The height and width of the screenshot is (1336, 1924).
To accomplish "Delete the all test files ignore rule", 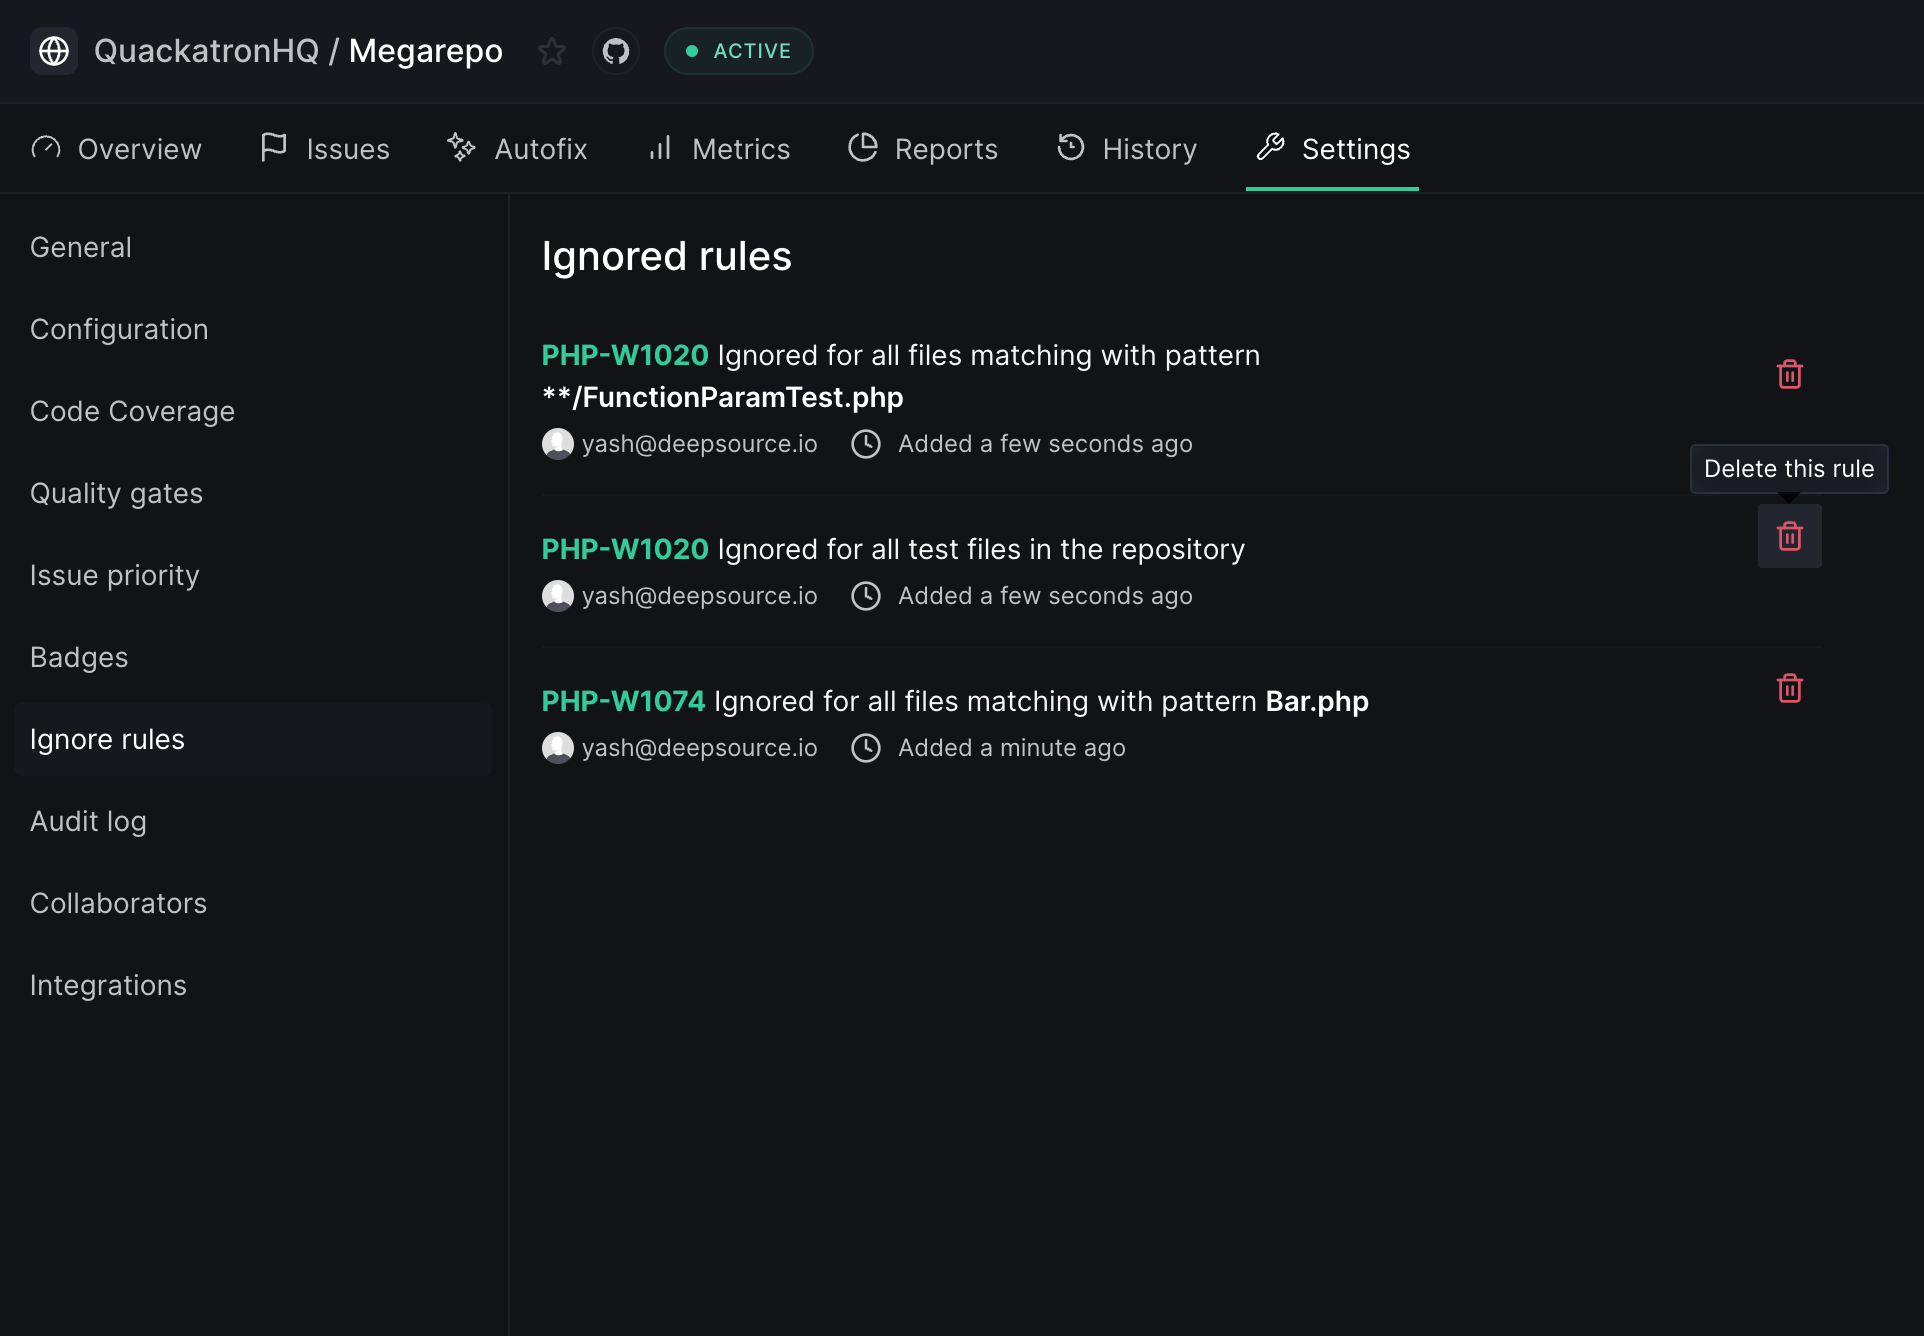I will [1789, 536].
